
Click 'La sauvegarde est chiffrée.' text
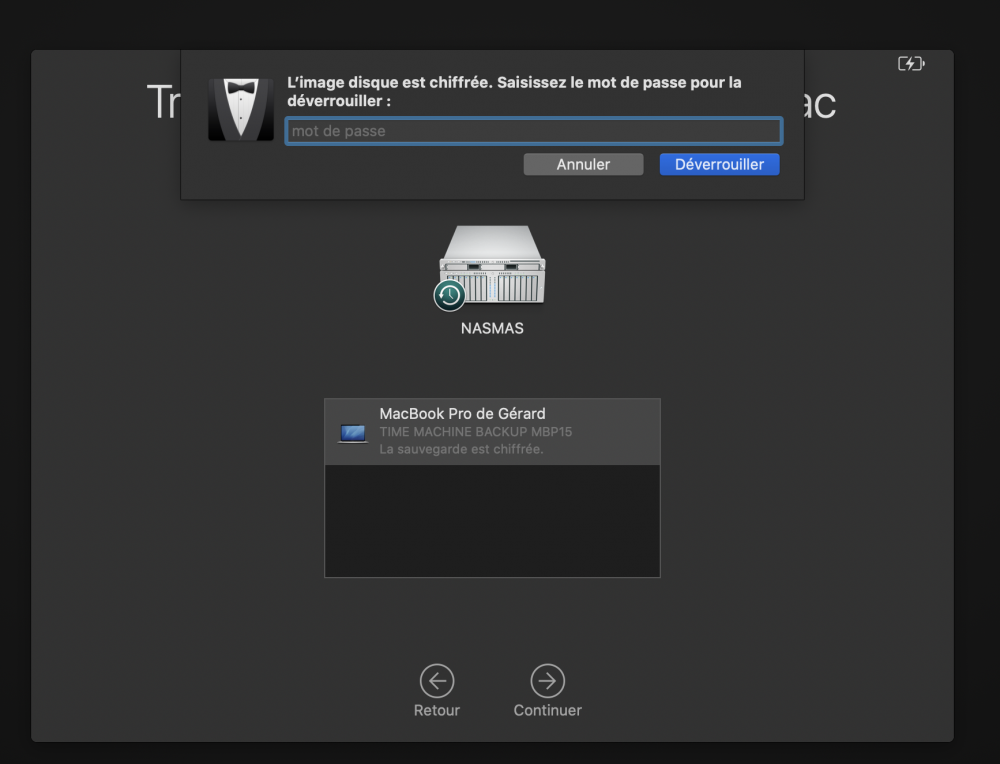(x=461, y=449)
